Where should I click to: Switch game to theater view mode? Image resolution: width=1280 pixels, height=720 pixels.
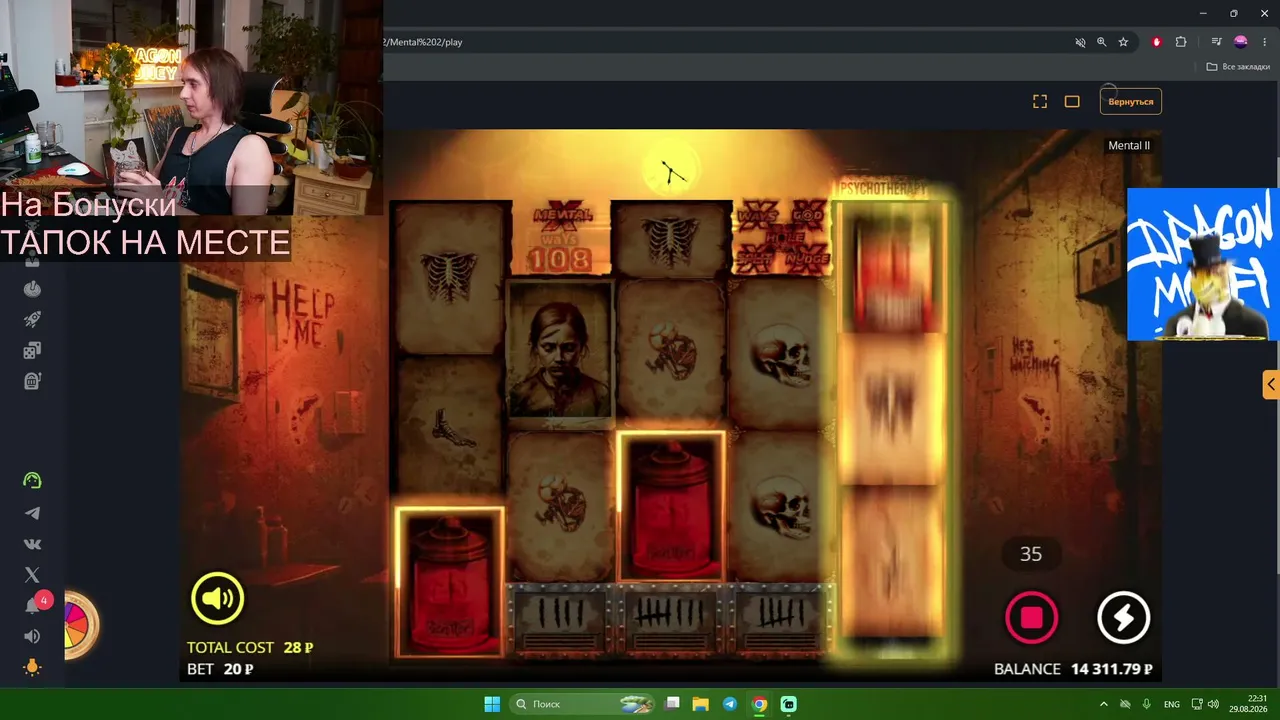(1072, 101)
